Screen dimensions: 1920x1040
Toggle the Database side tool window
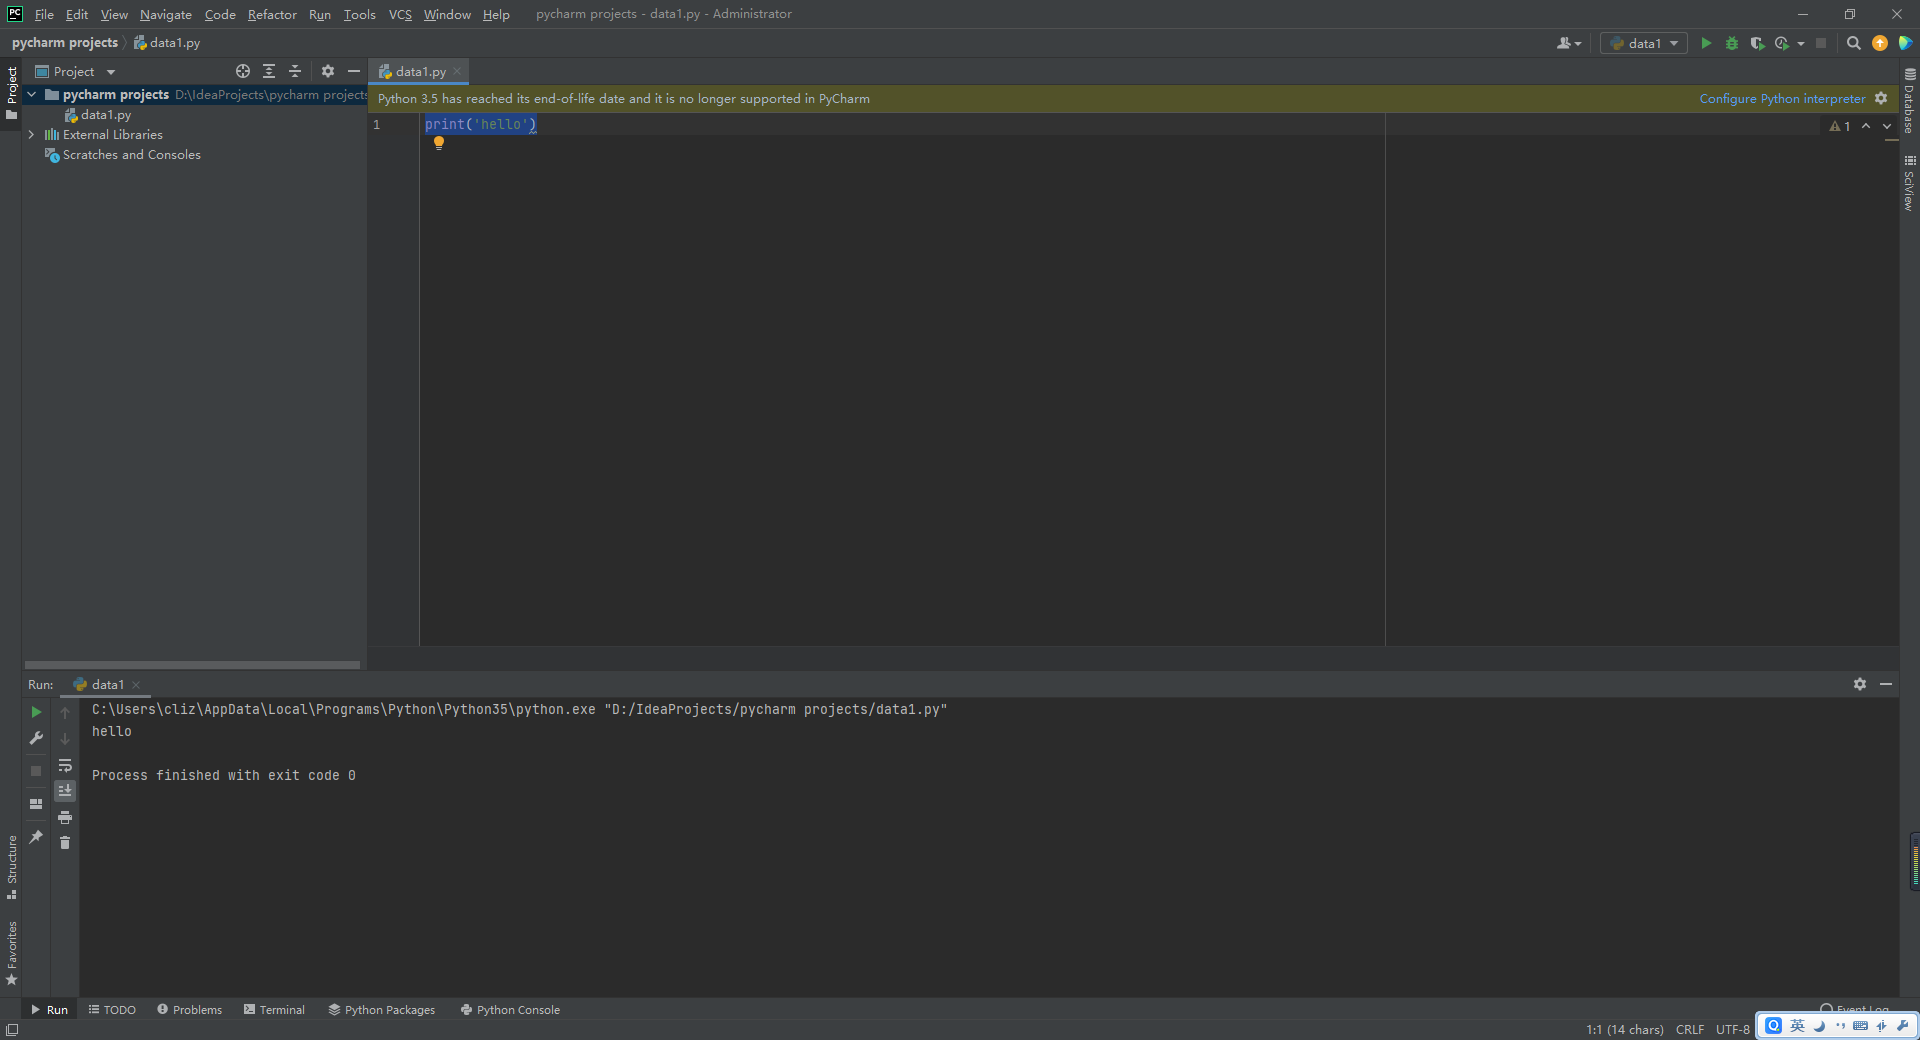(x=1909, y=101)
